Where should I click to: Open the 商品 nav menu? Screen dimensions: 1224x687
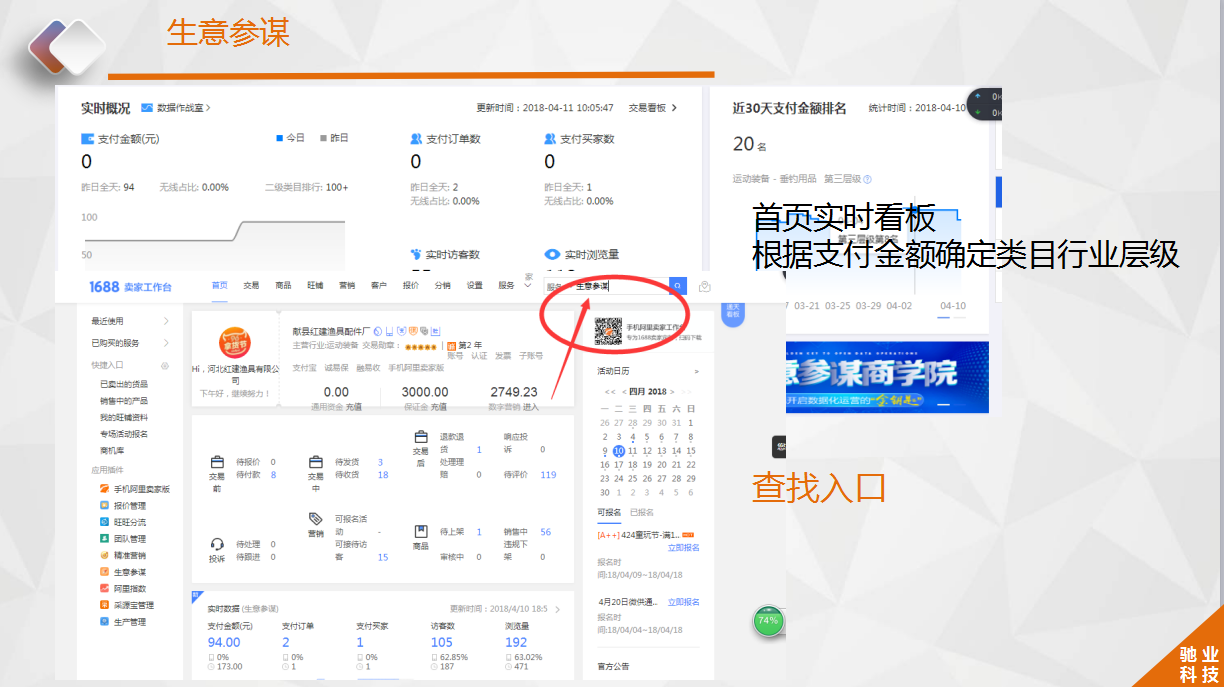283,286
